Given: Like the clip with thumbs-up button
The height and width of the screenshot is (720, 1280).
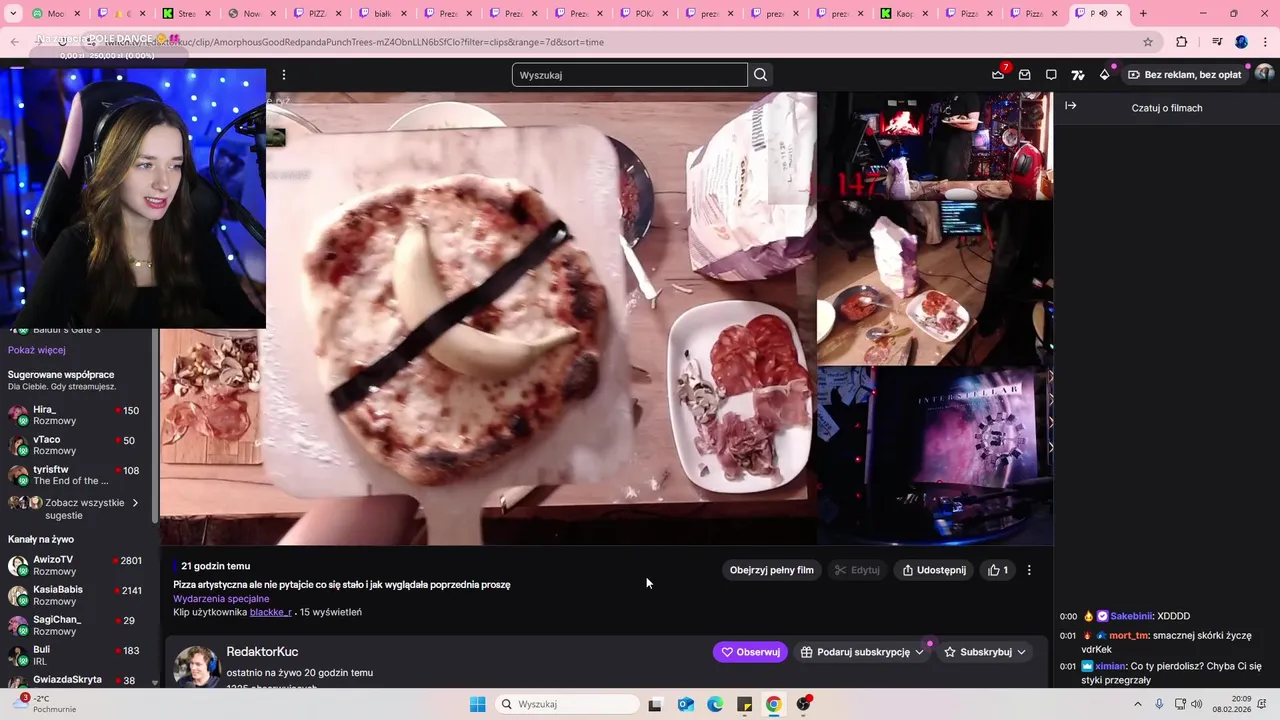Looking at the screenshot, I should pyautogui.click(x=998, y=570).
